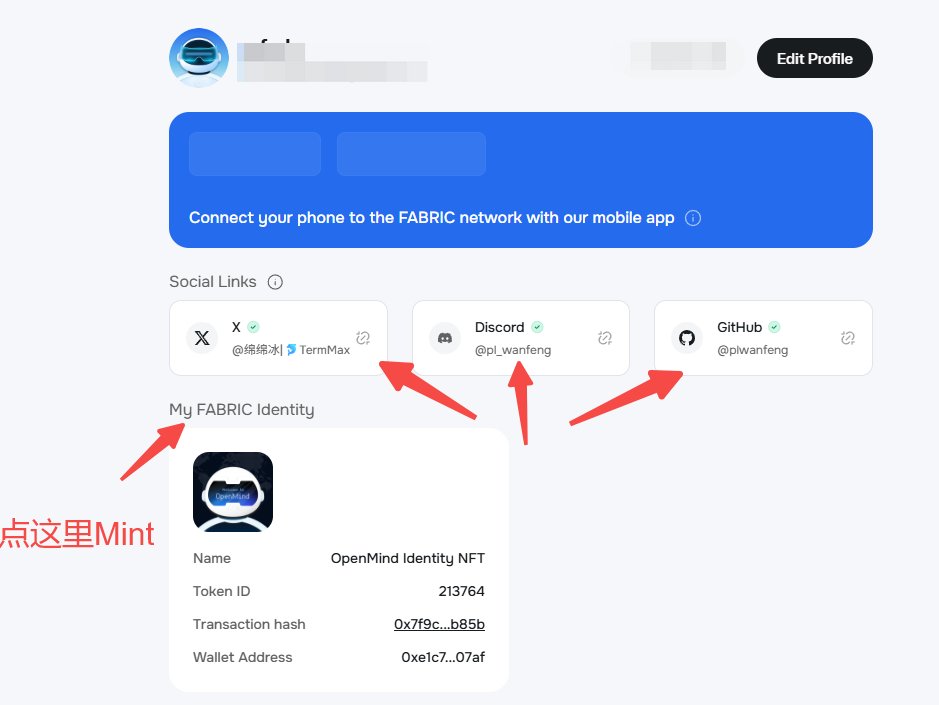Select the X handle with TermMax
Viewport: 939px width, 705px height.
click(291, 350)
